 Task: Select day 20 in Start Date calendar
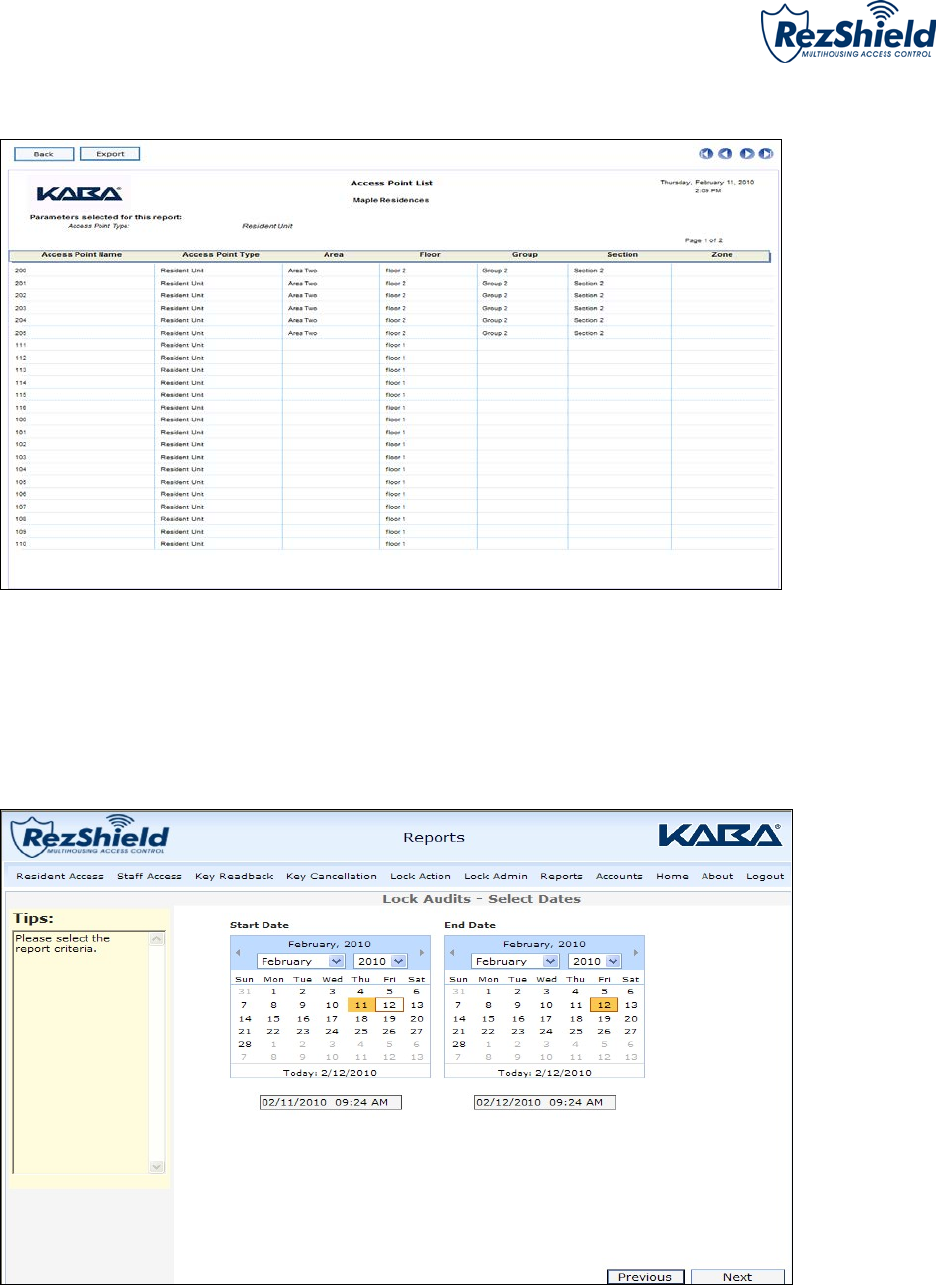point(417,1018)
